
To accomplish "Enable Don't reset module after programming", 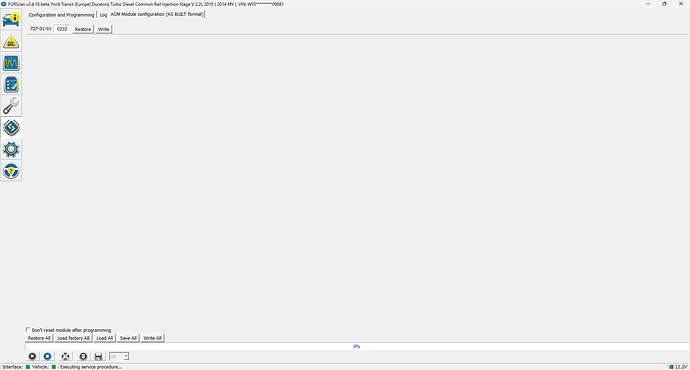I will tap(28, 330).
